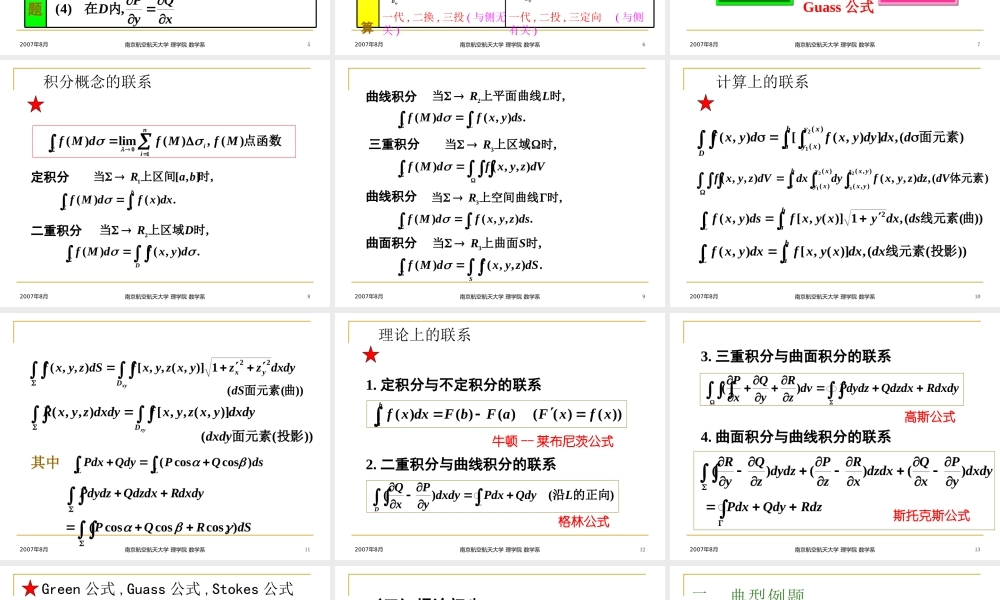Screen dimensions: 1000x600
Task: Click the red 格林公式 label
Action: click(584, 522)
